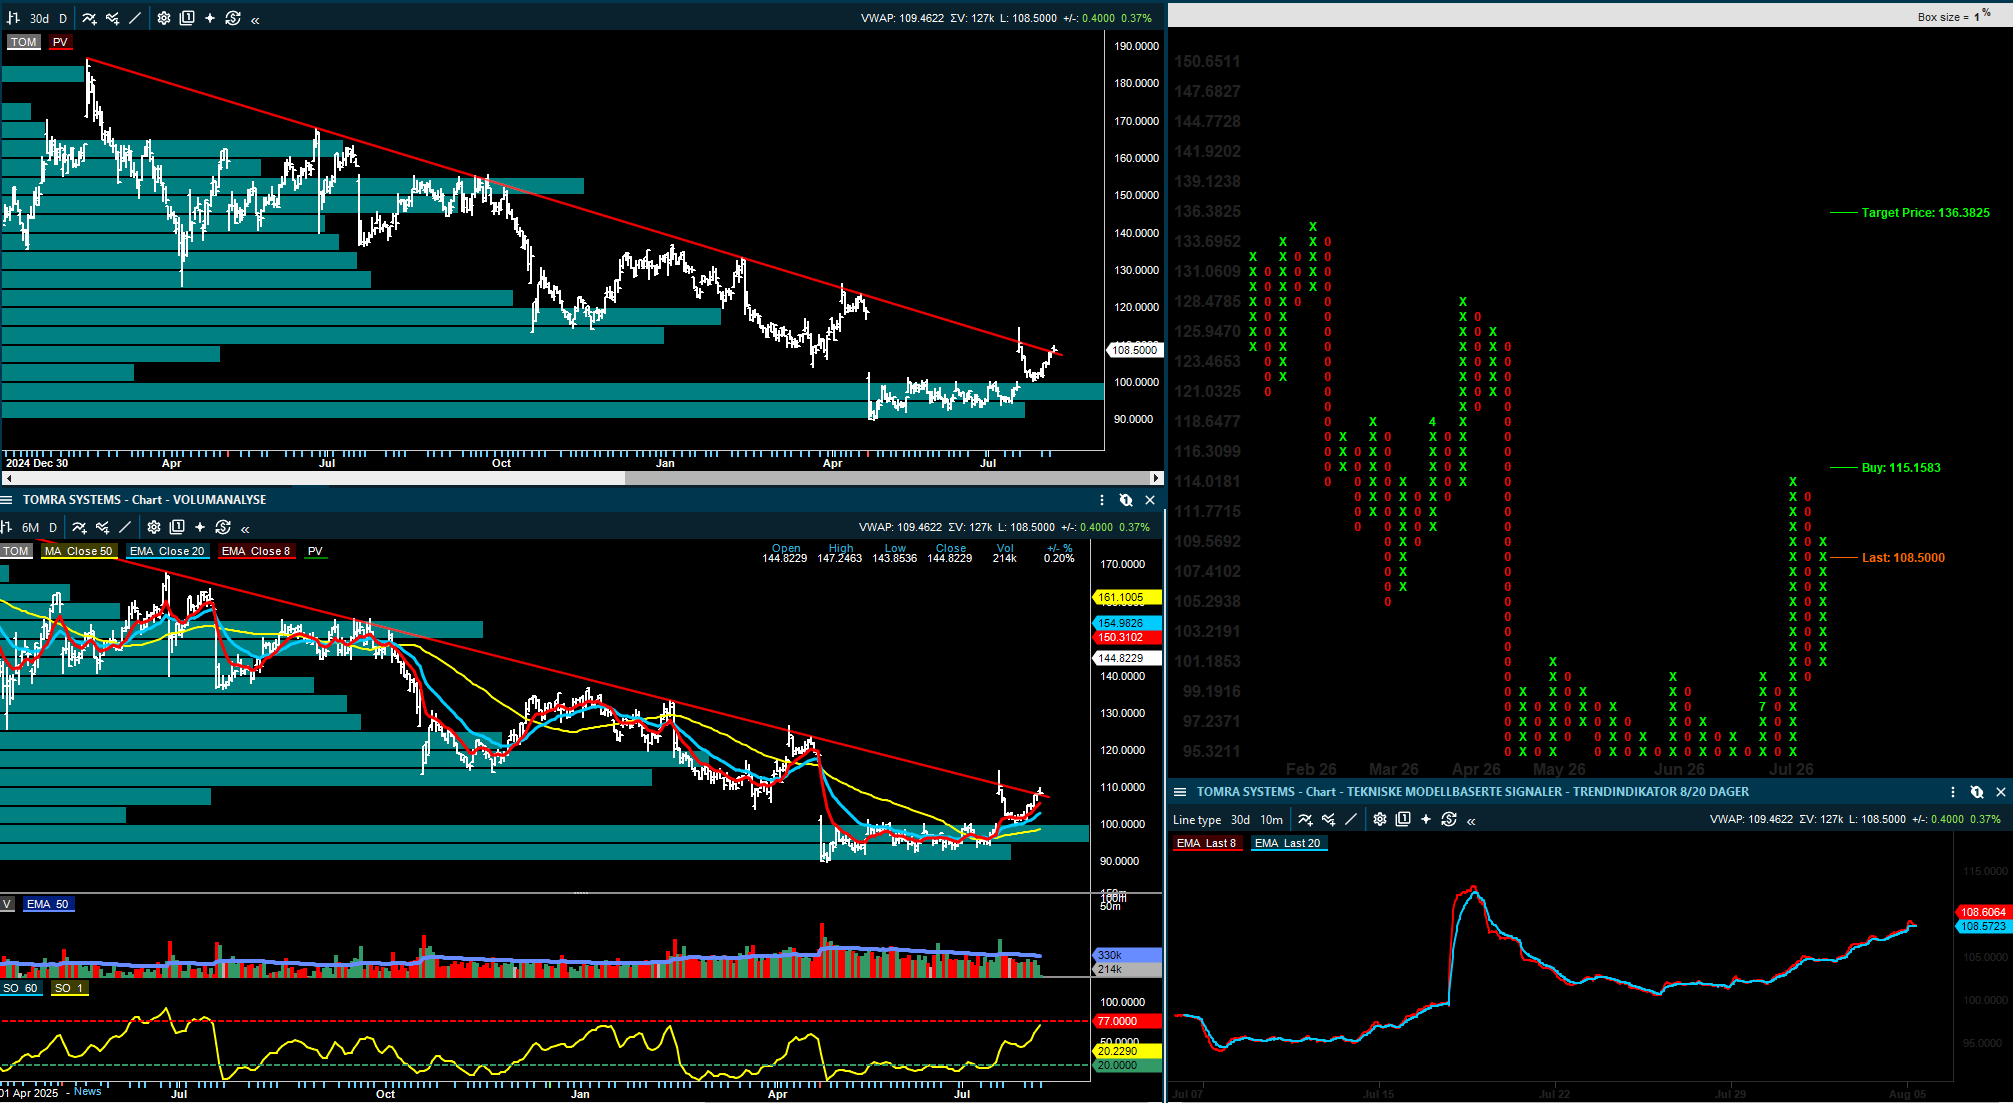Open 30d period selector in top chart
2013x1103 pixels.
[x=39, y=18]
